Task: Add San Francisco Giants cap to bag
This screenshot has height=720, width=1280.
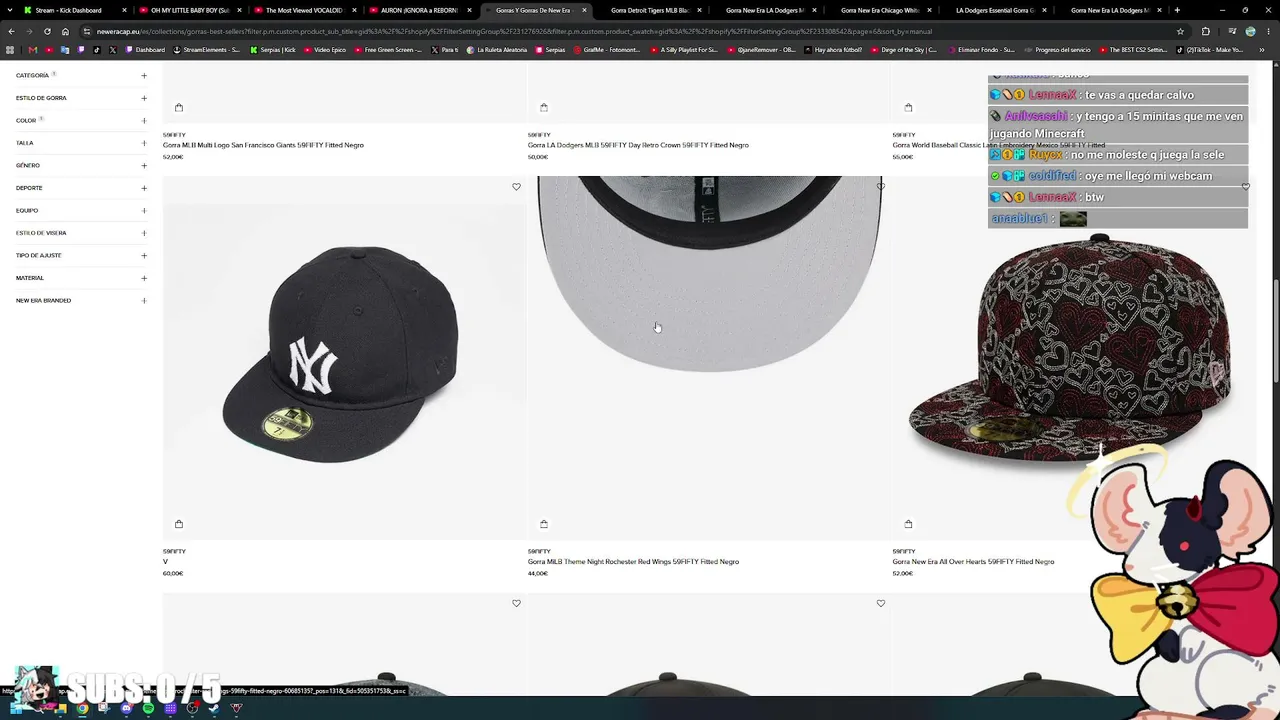Action: (179, 107)
